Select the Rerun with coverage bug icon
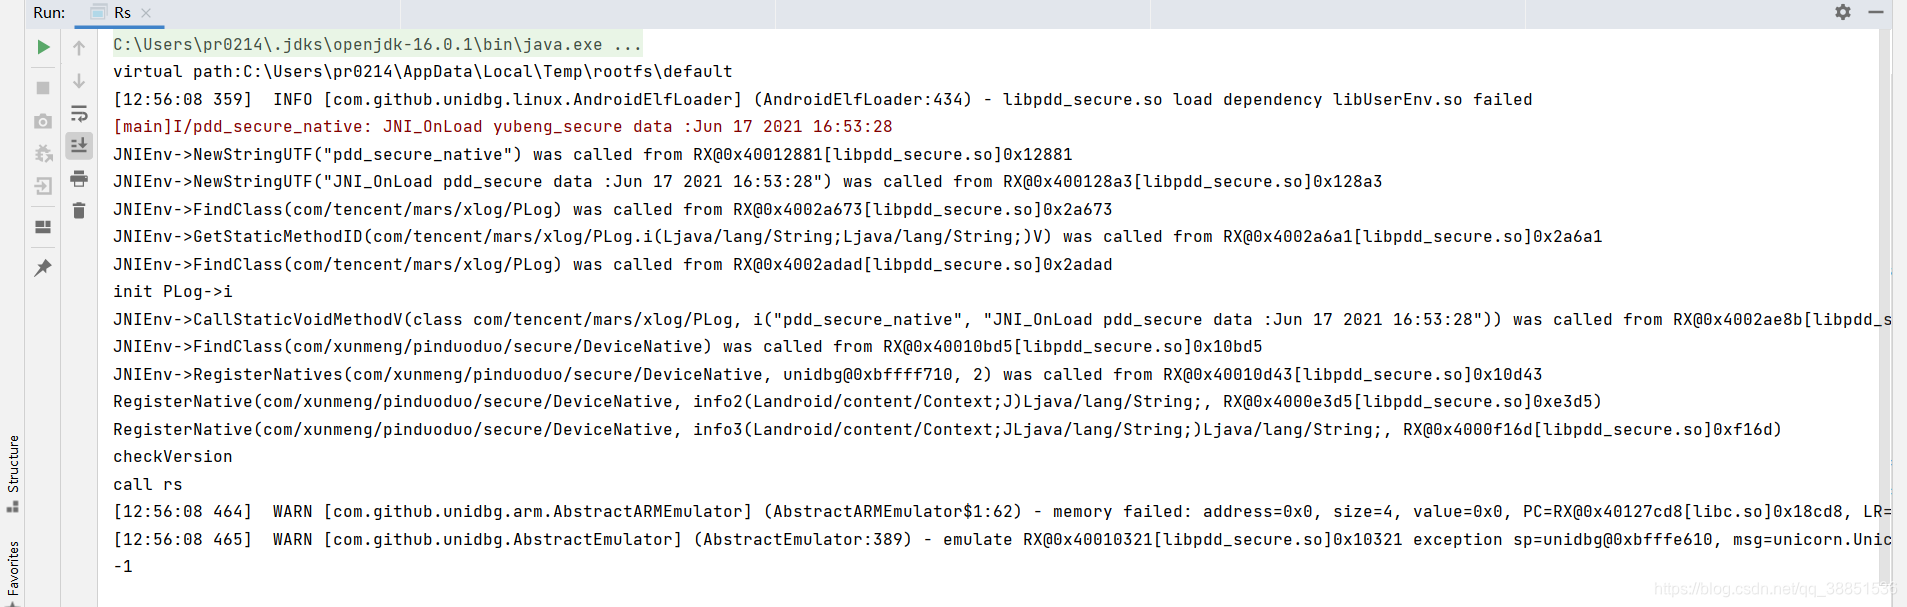The width and height of the screenshot is (1907, 607). point(42,153)
